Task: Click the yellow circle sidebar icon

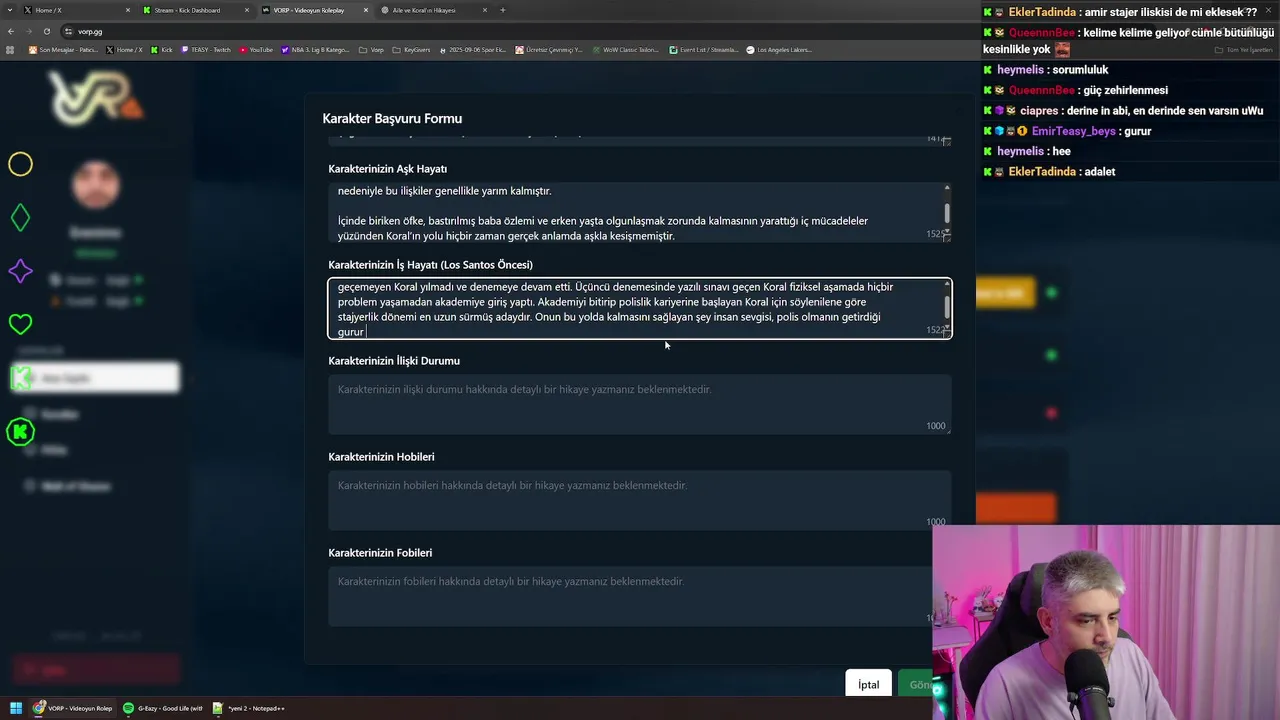Action: tap(20, 164)
